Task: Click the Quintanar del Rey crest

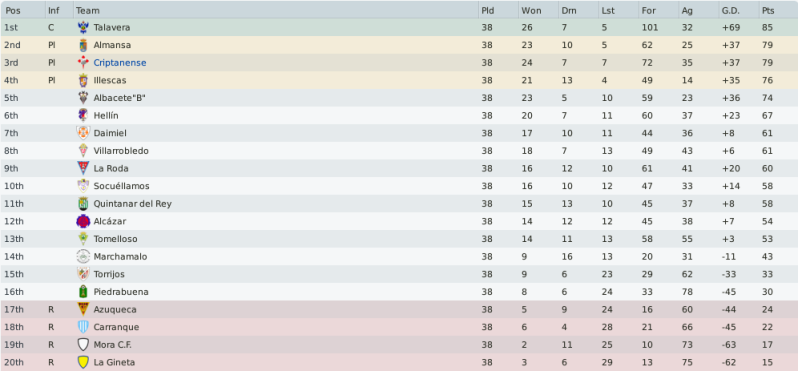Action: 83,204
